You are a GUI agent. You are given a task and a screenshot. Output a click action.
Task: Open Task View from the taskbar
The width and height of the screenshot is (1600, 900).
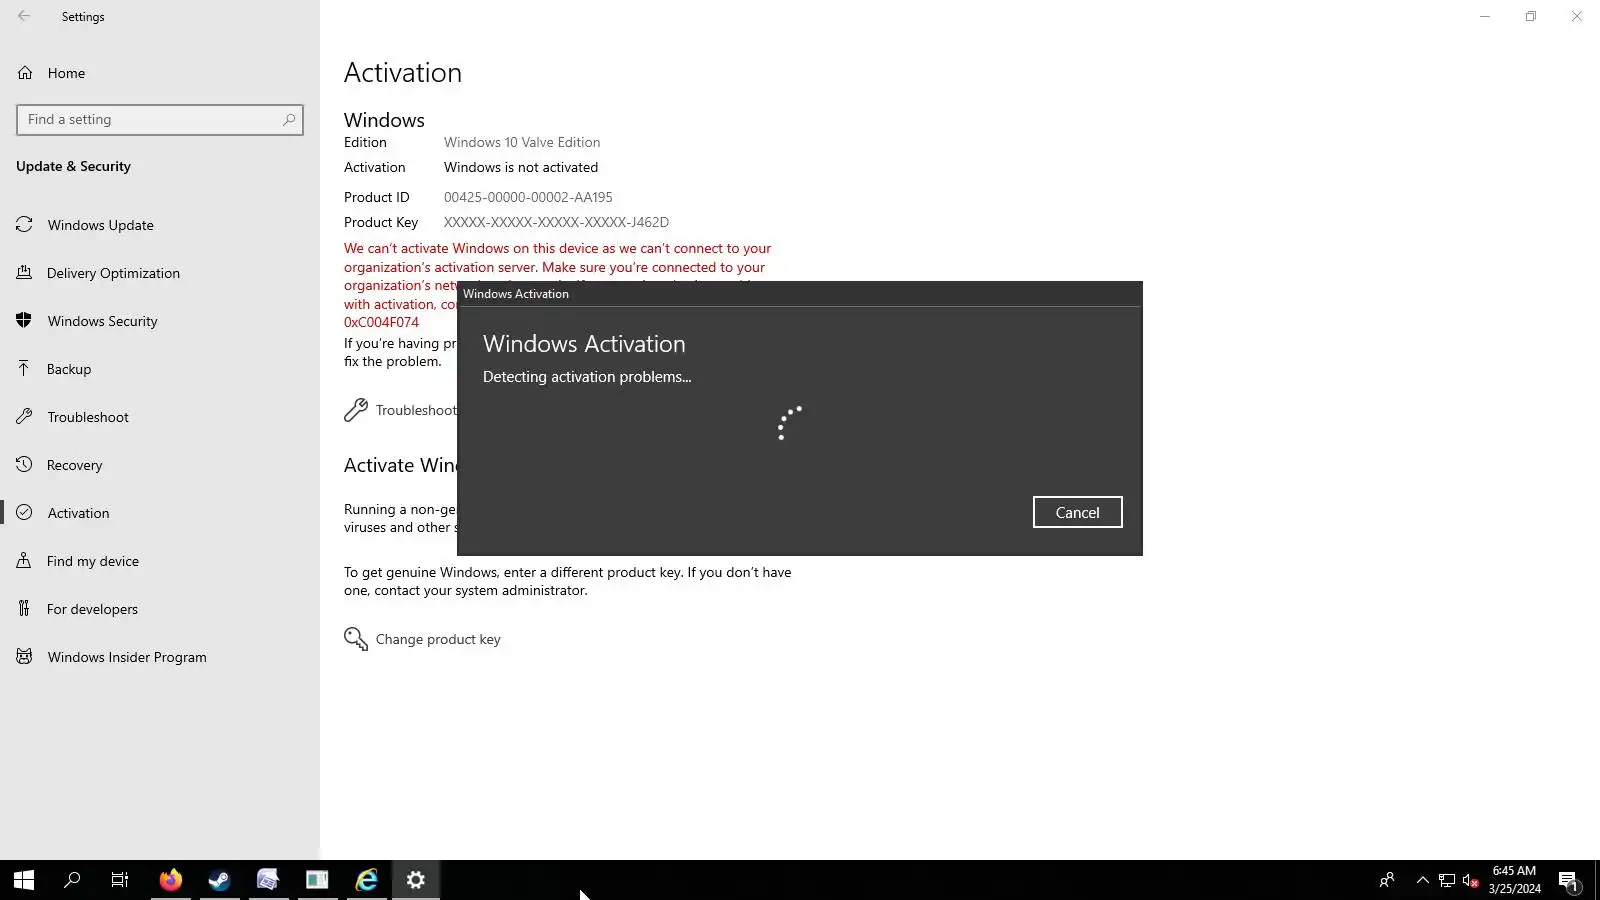(x=120, y=880)
